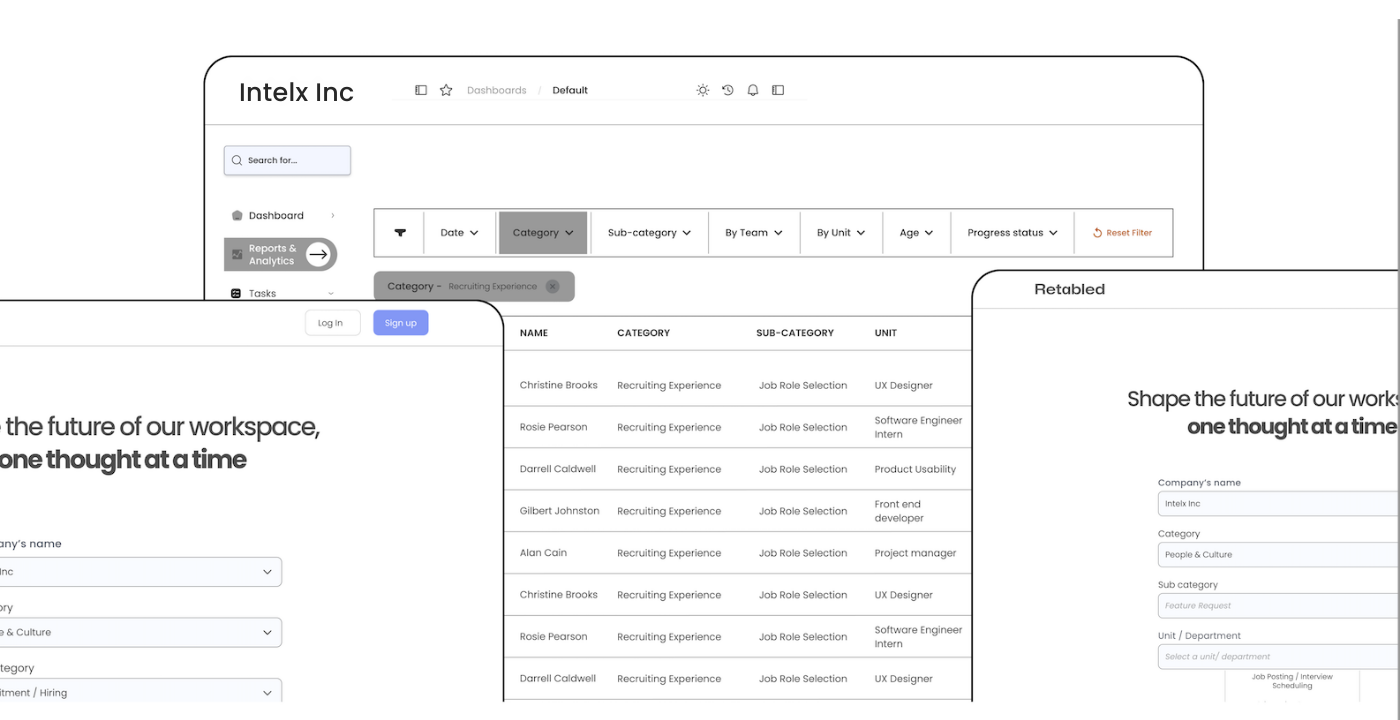Image resolution: width=1400 pixels, height=720 pixels.
Task: Click the magnifier icon in search box
Action: [237, 160]
